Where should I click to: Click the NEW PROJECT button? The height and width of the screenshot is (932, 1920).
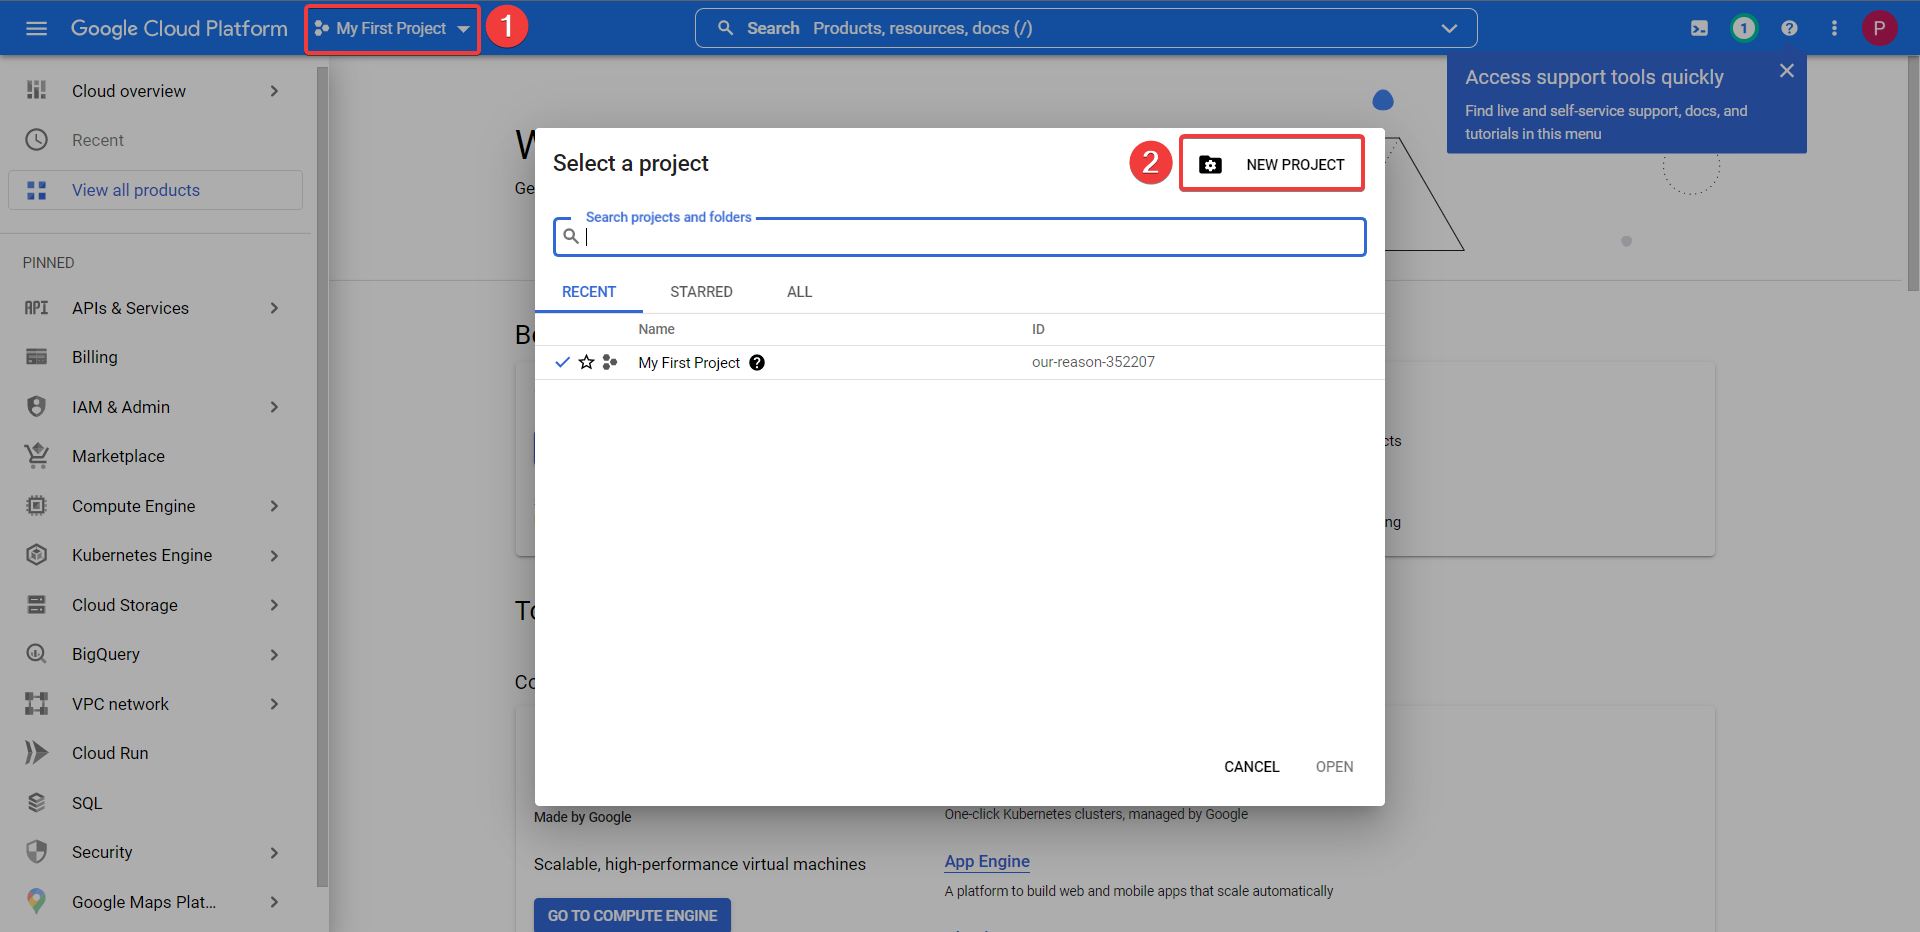point(1271,164)
